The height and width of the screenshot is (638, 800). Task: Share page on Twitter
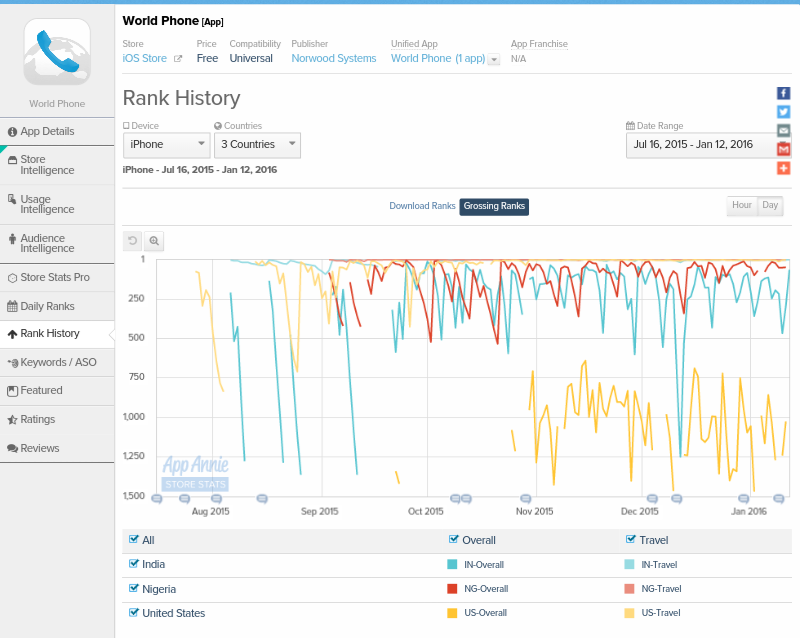[783, 112]
